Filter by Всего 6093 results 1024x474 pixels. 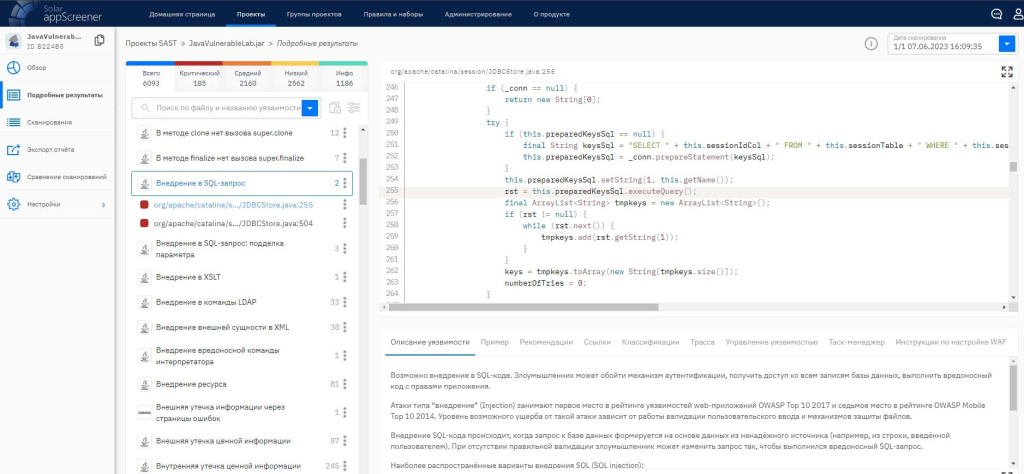(x=151, y=78)
